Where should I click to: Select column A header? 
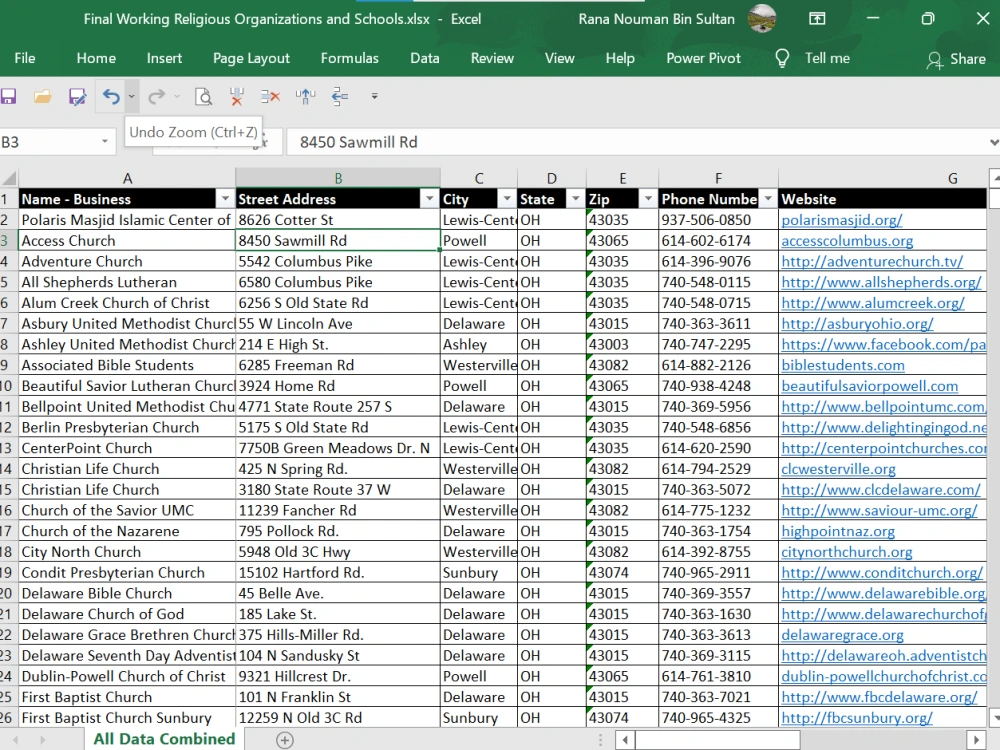tap(127, 179)
